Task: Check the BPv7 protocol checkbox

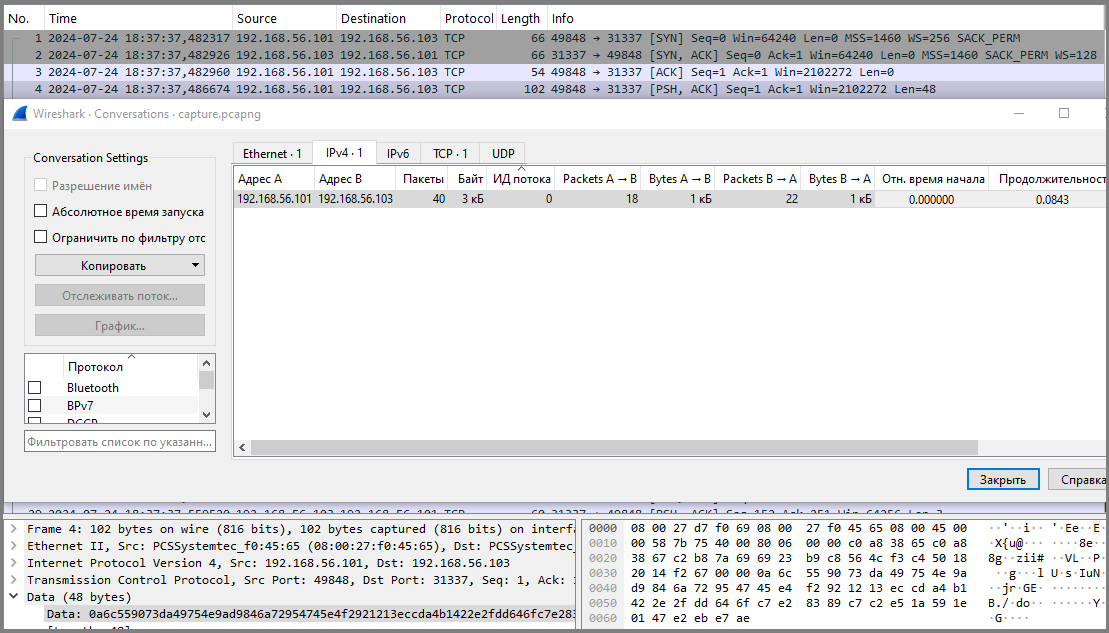Action: (x=34, y=405)
